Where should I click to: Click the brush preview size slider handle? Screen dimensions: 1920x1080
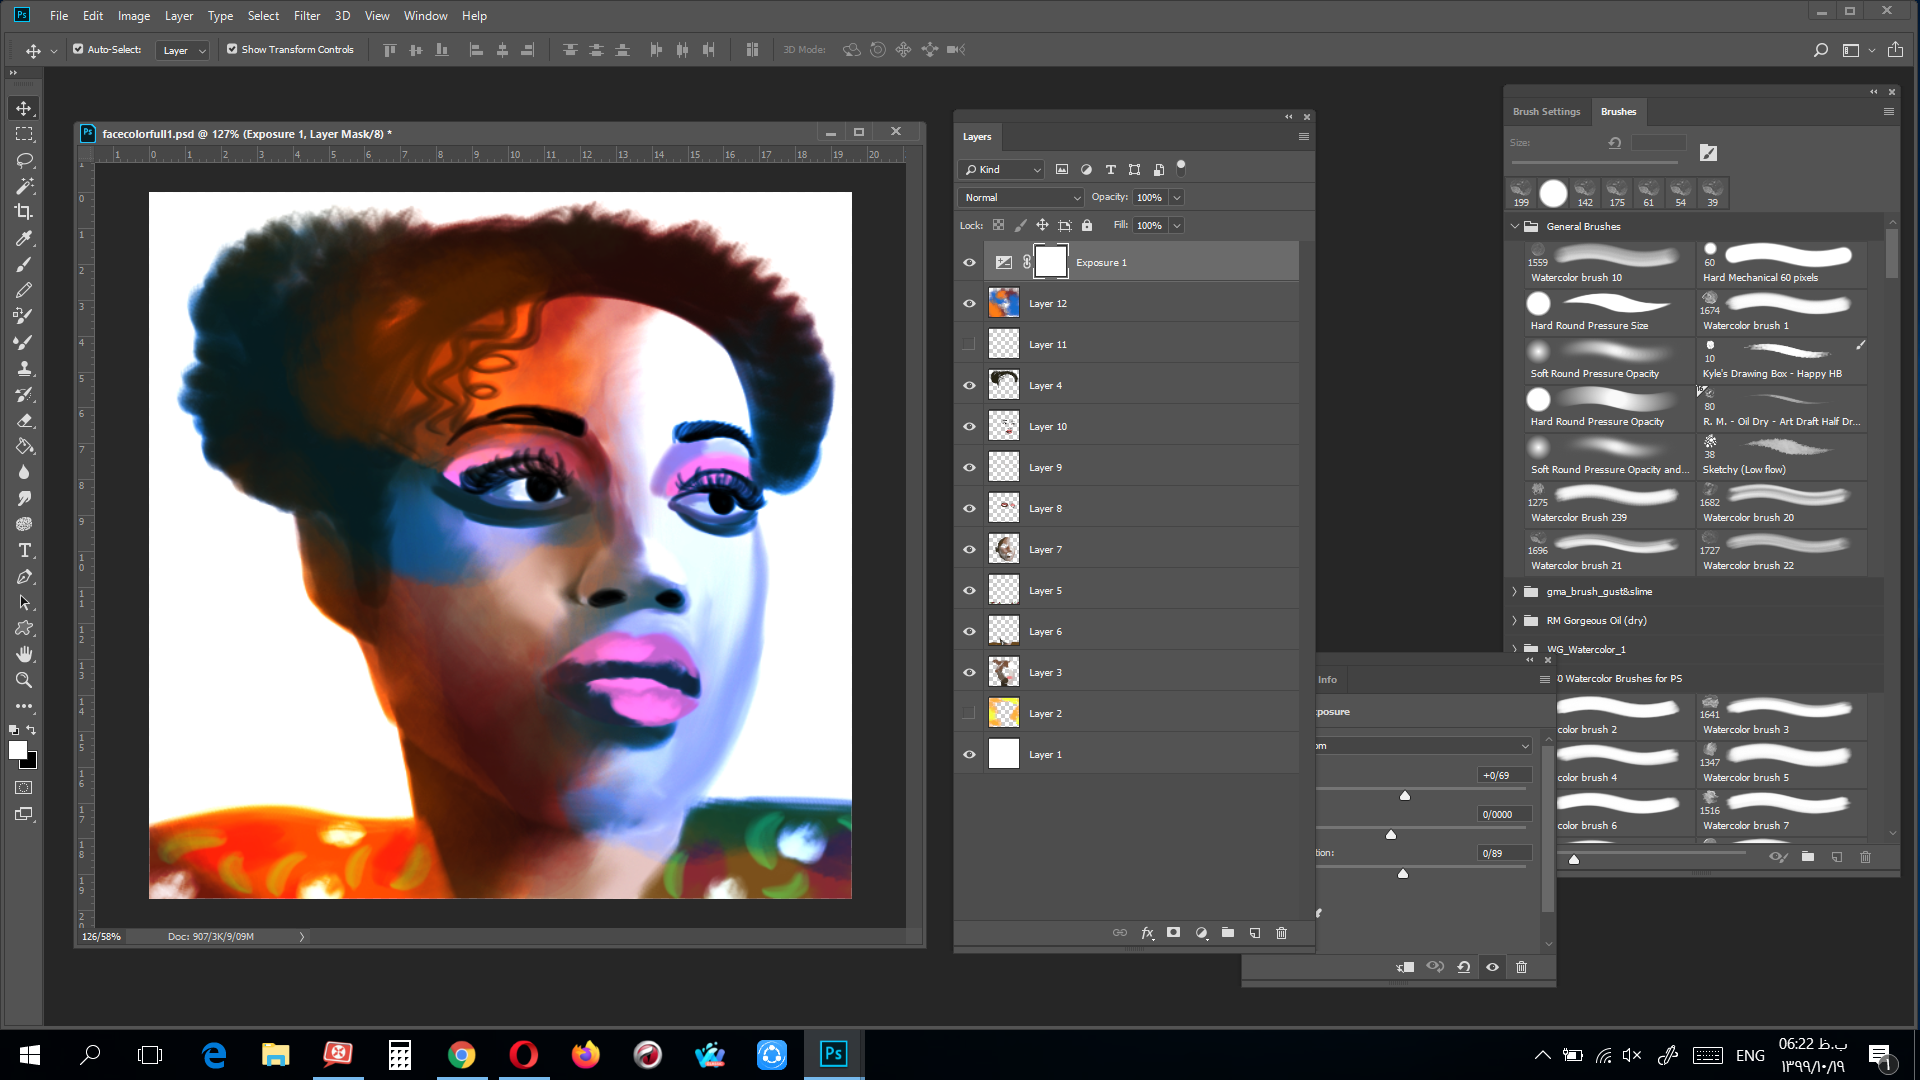pos(1574,859)
